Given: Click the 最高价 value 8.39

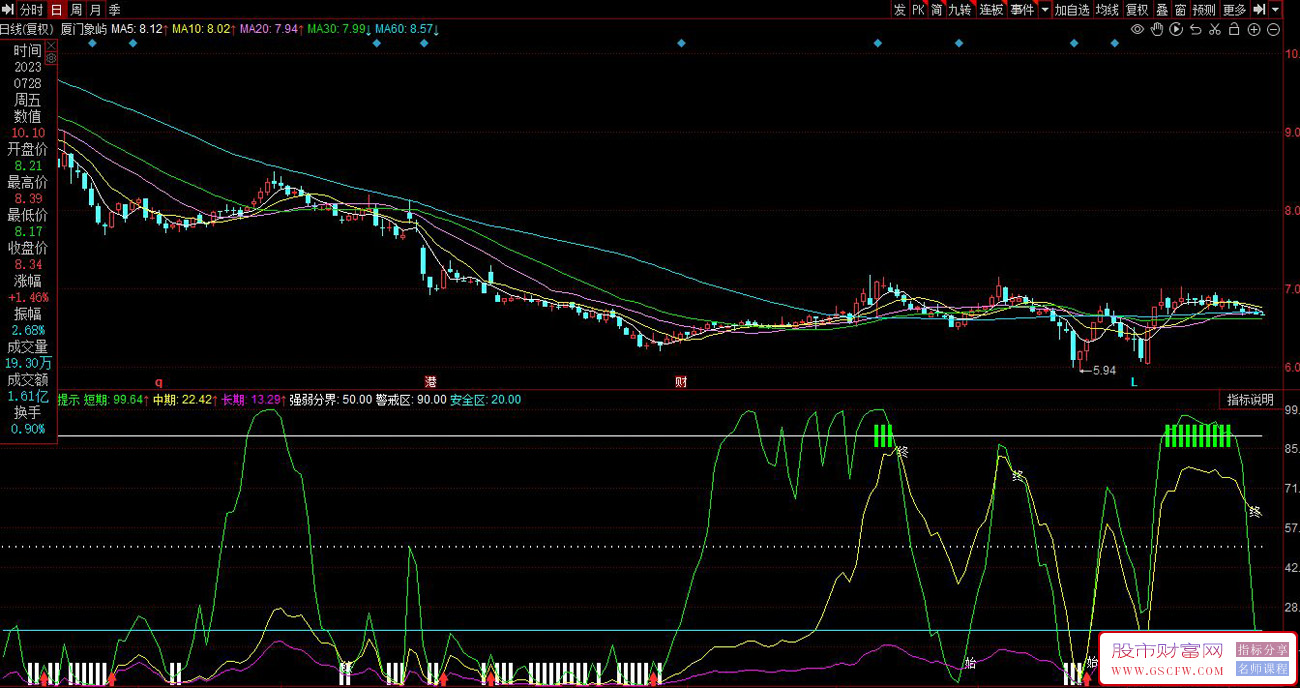Looking at the screenshot, I should point(28,199).
